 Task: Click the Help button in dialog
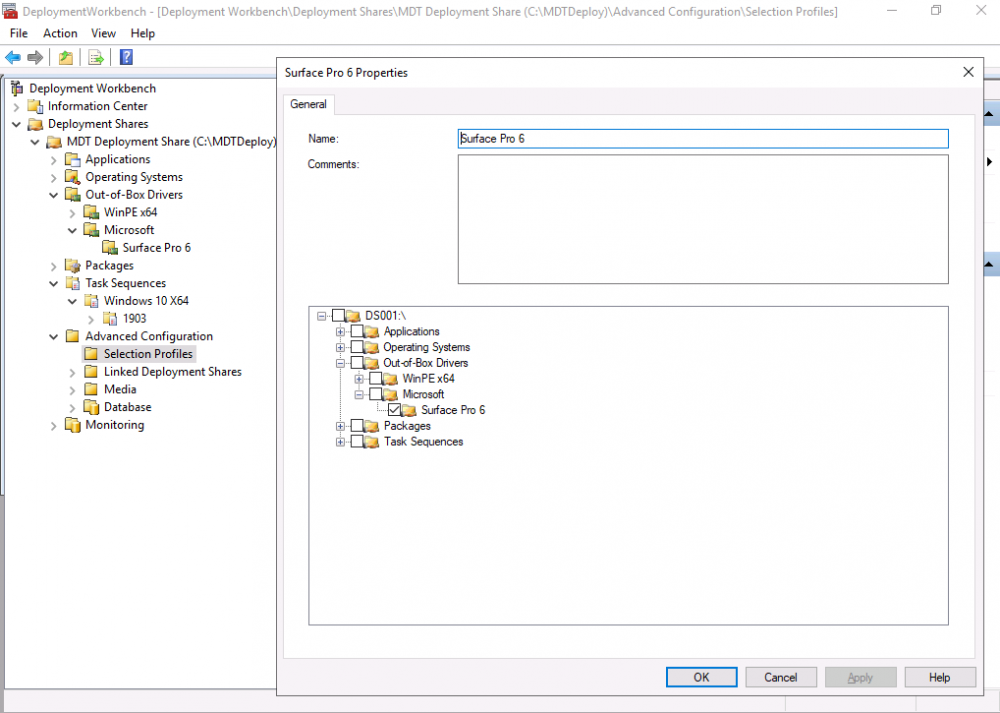[x=939, y=677]
